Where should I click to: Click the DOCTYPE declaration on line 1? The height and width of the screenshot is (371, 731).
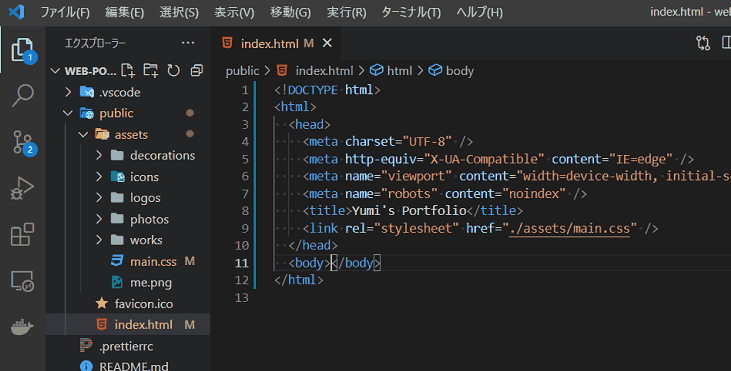point(327,89)
